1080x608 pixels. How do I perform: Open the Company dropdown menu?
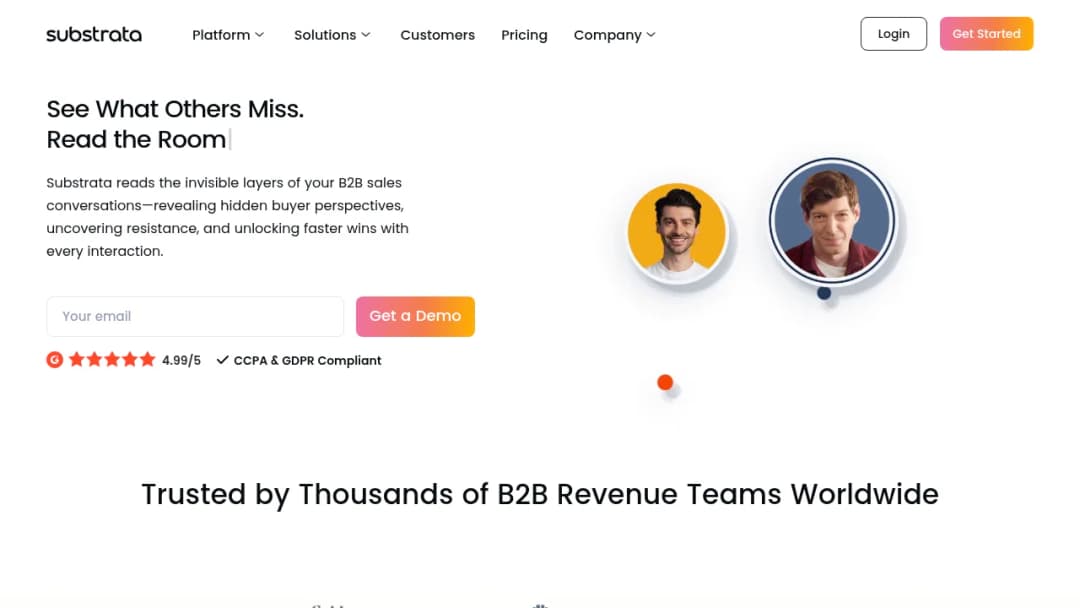click(x=614, y=35)
